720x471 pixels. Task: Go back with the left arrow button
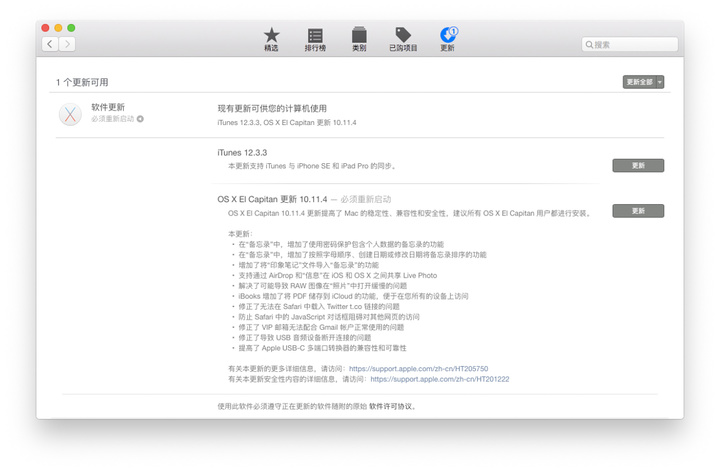pos(50,44)
